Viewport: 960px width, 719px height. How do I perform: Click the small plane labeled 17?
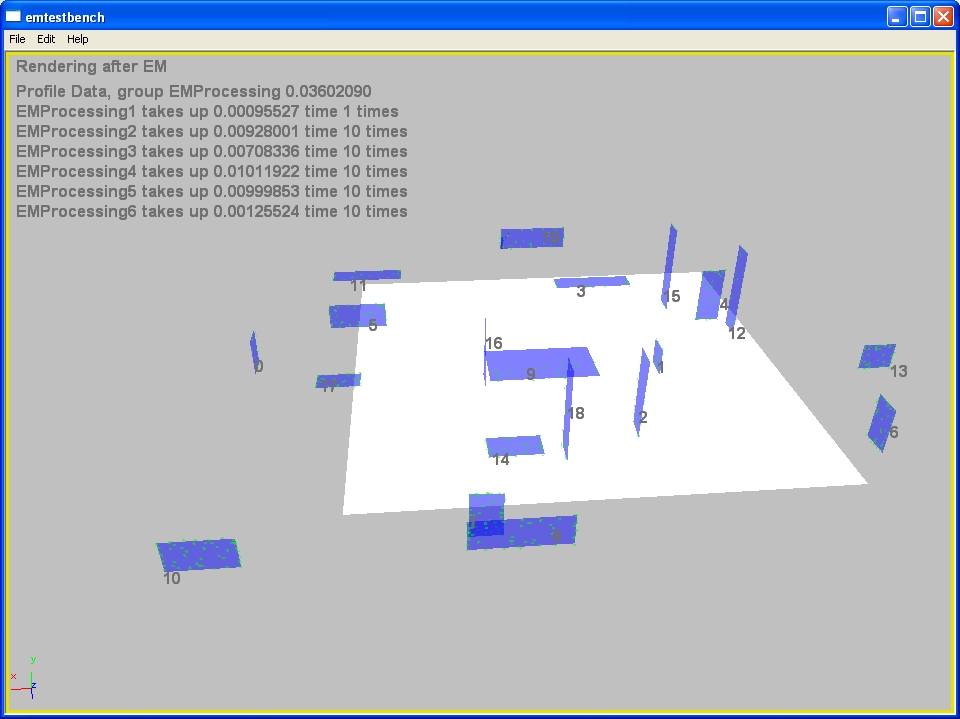(338, 381)
